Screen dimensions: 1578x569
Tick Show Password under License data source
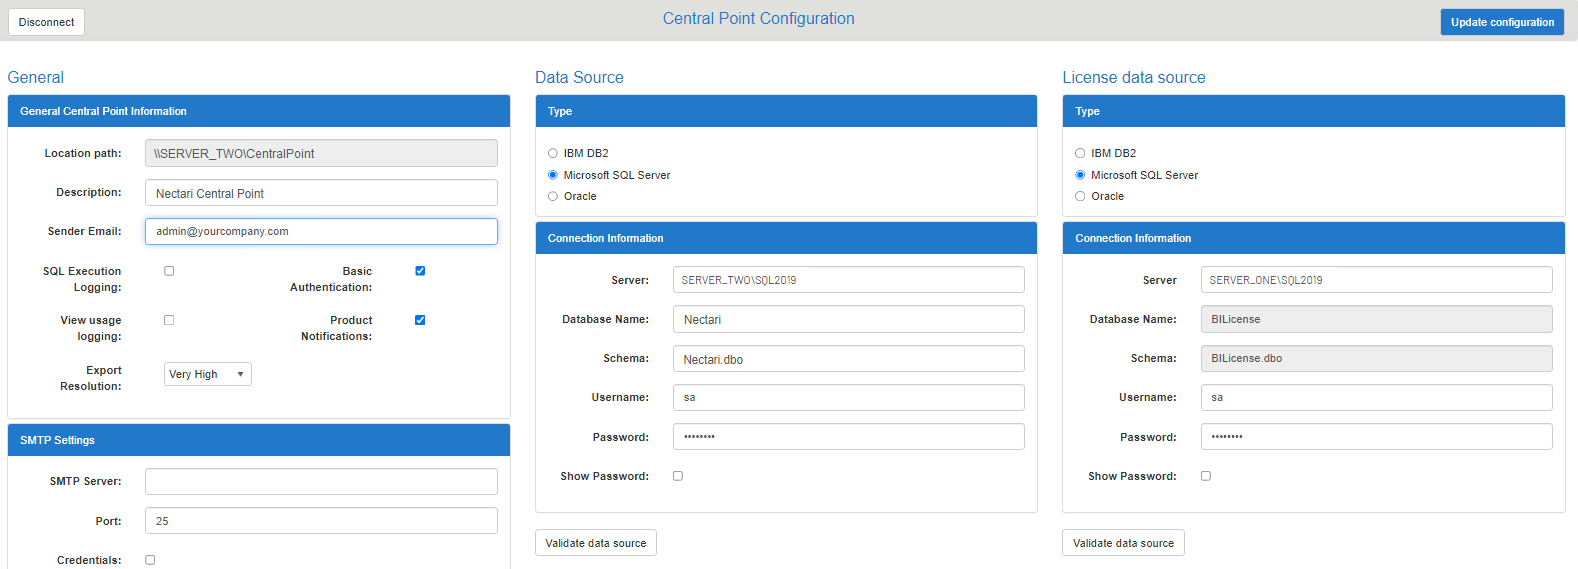coord(1206,476)
